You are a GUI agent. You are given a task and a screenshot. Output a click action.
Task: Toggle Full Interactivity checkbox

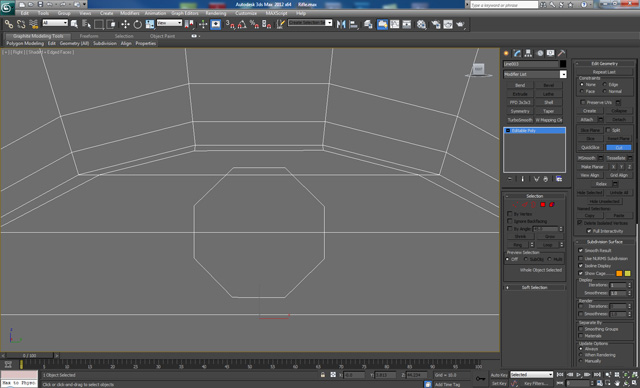tap(589, 231)
